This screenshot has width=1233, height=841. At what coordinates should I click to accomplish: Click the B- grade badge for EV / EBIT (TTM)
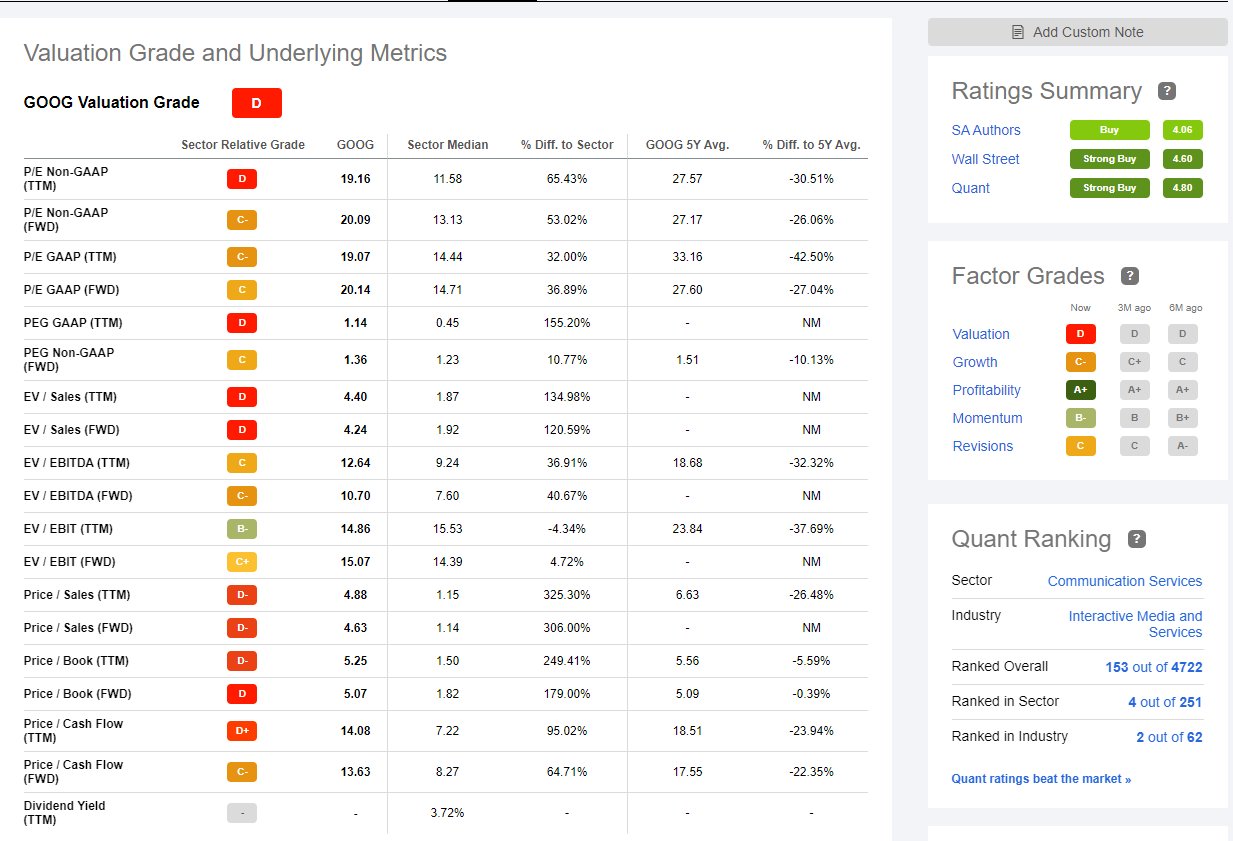coord(242,529)
